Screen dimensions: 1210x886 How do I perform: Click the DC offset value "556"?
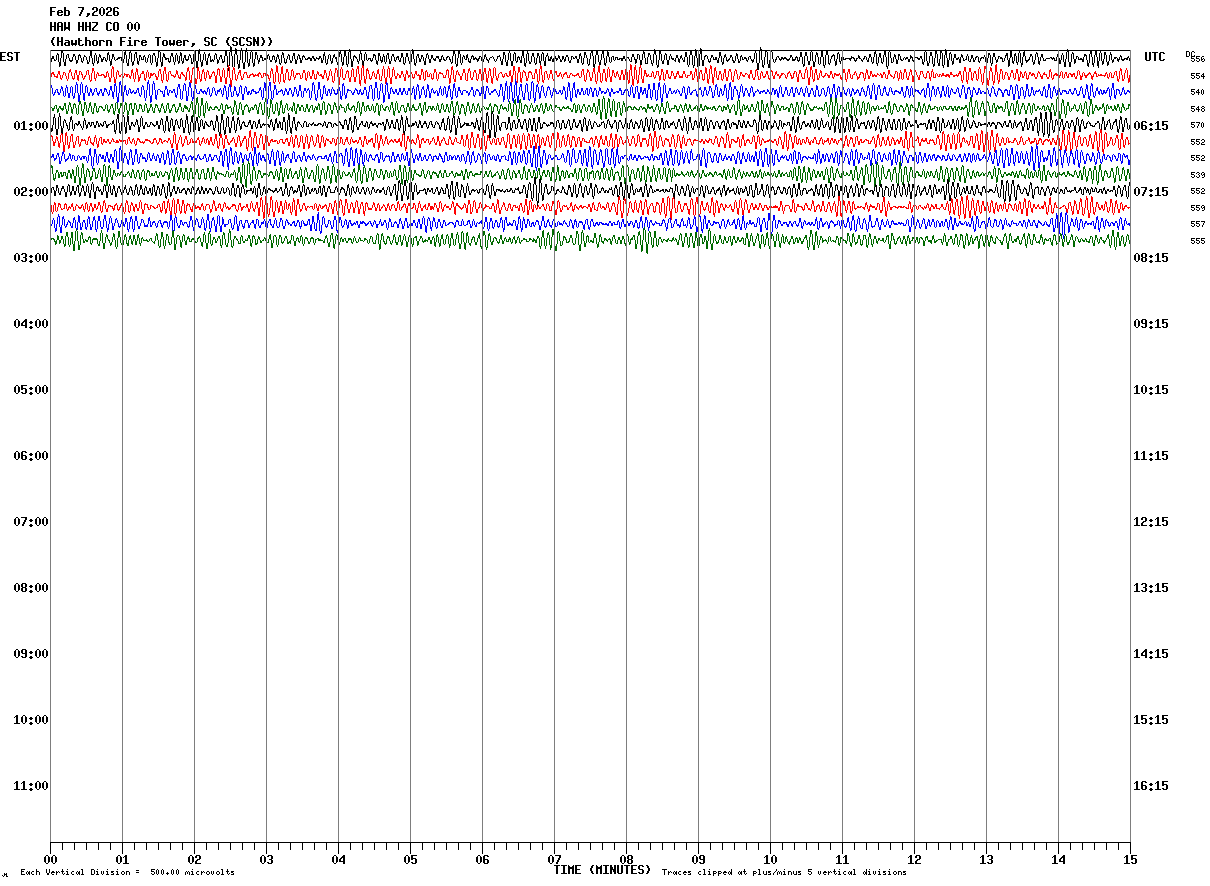(x=1197, y=59)
